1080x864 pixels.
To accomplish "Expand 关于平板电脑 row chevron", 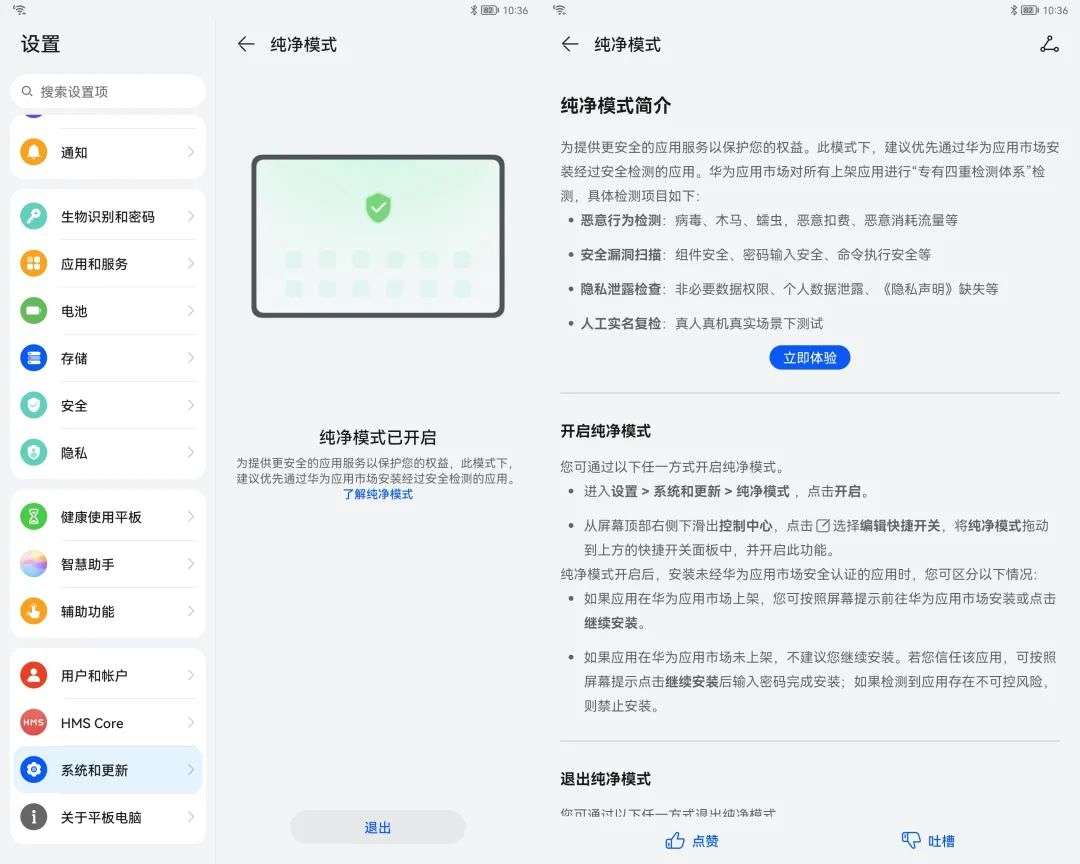I will pyautogui.click(x=191, y=817).
